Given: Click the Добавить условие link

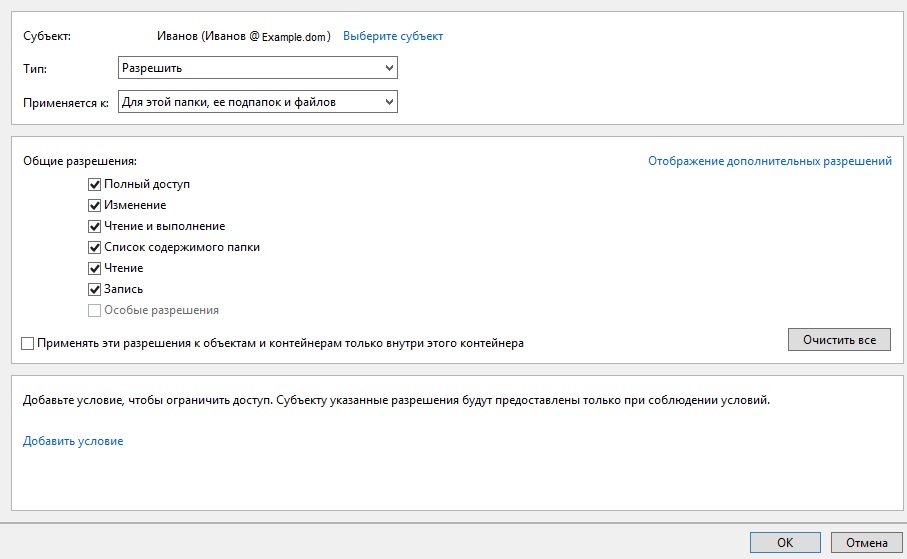Looking at the screenshot, I should point(73,441).
